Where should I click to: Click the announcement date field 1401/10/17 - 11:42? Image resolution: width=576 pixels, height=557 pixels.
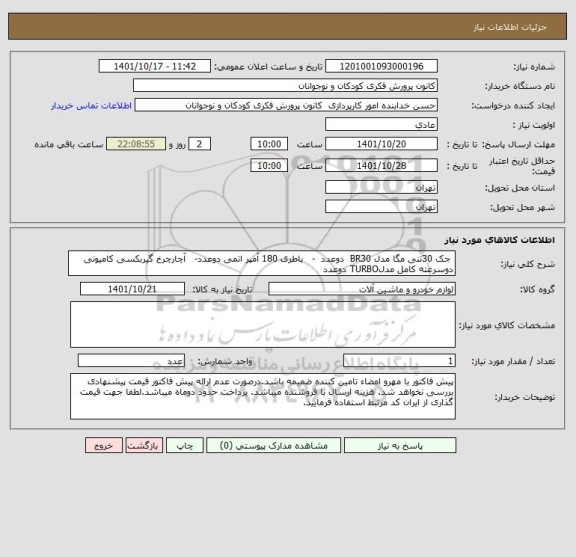pos(155,66)
